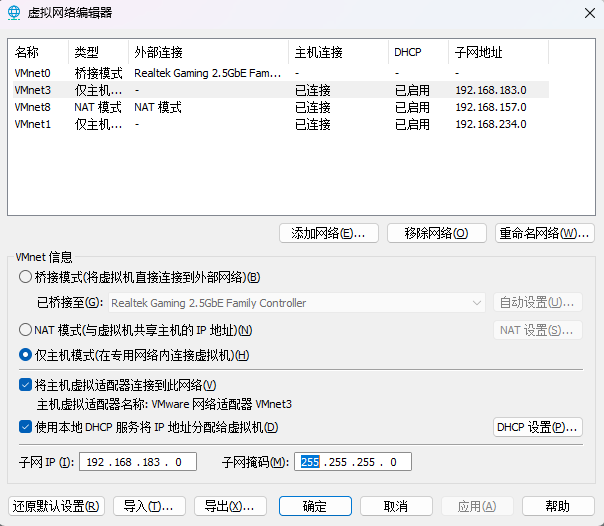604x526 pixels.
Task: Select the VMnet3 row
Action: 281,90
